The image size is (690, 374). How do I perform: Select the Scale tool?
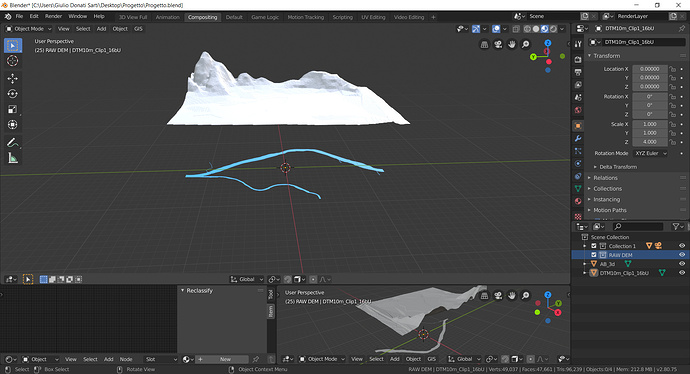point(13,109)
